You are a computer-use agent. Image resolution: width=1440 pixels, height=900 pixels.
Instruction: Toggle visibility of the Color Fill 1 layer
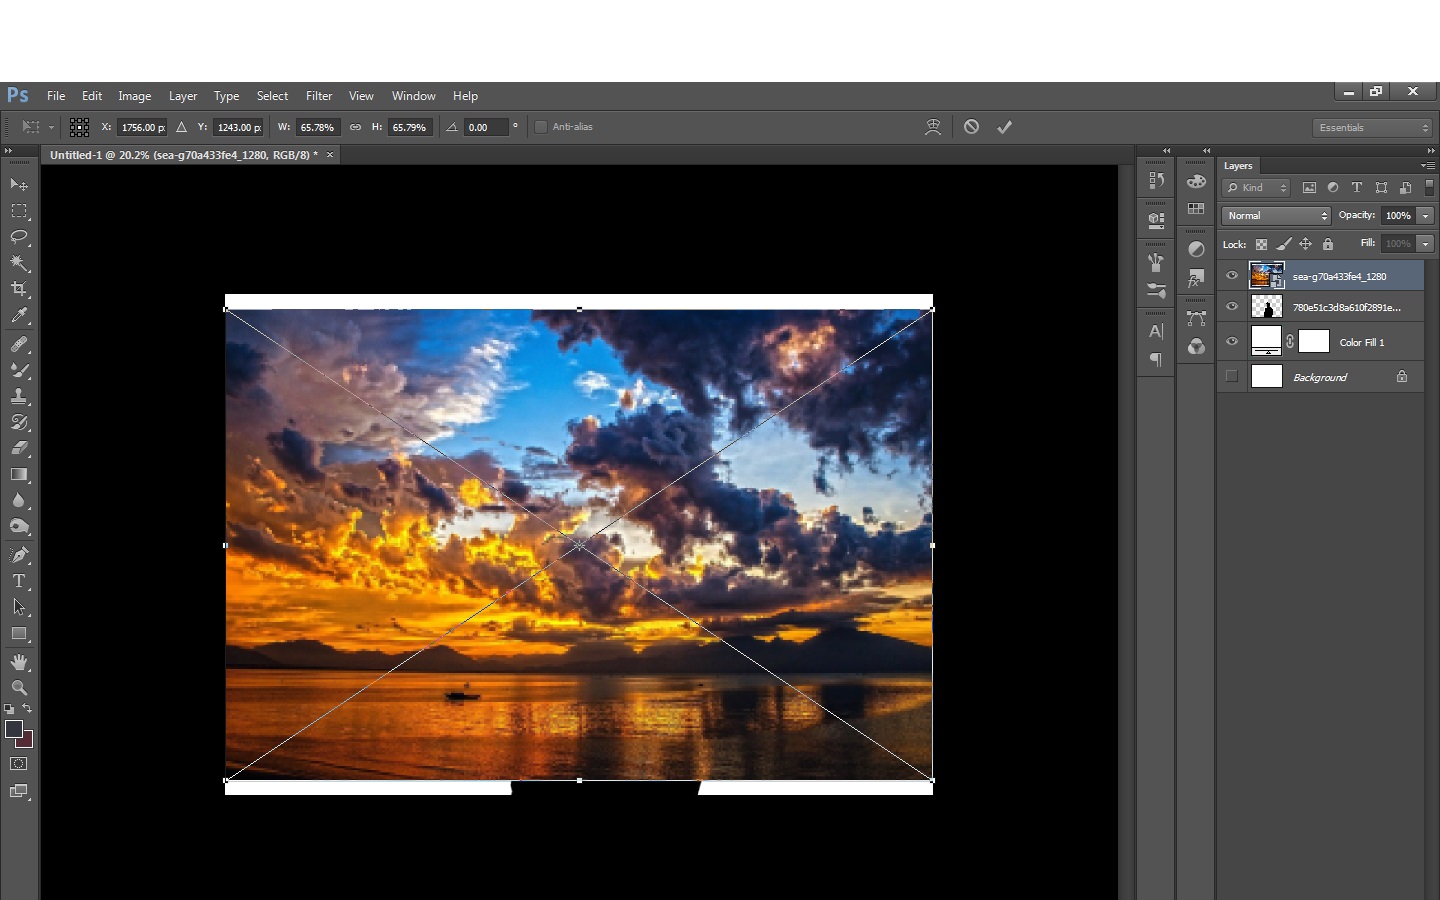point(1232,342)
